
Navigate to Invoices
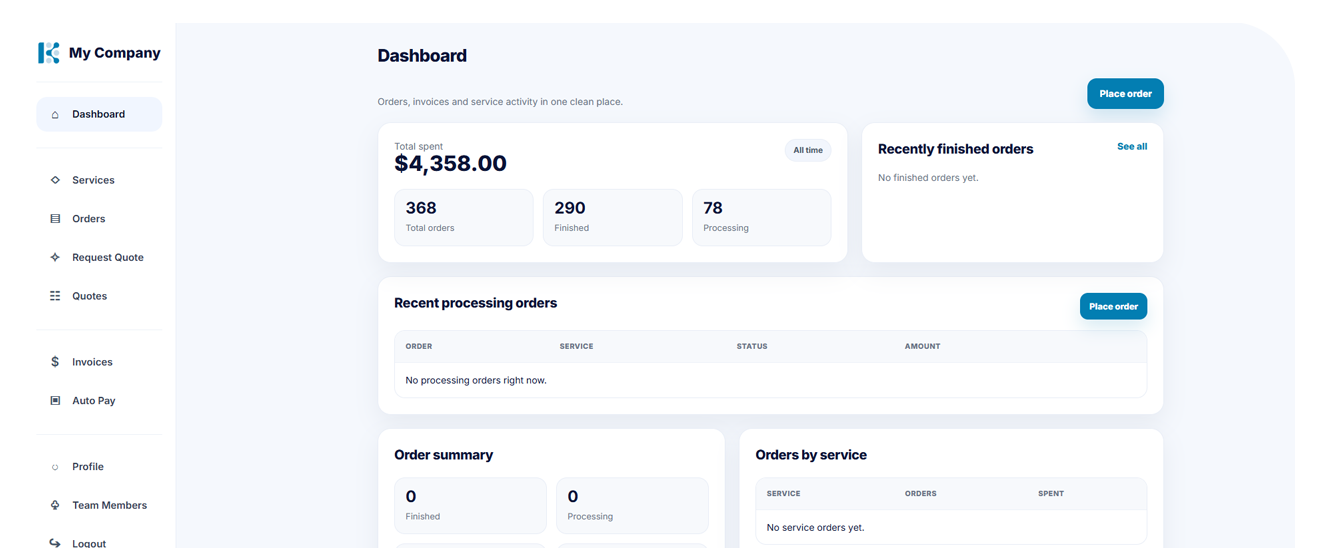pos(99,362)
